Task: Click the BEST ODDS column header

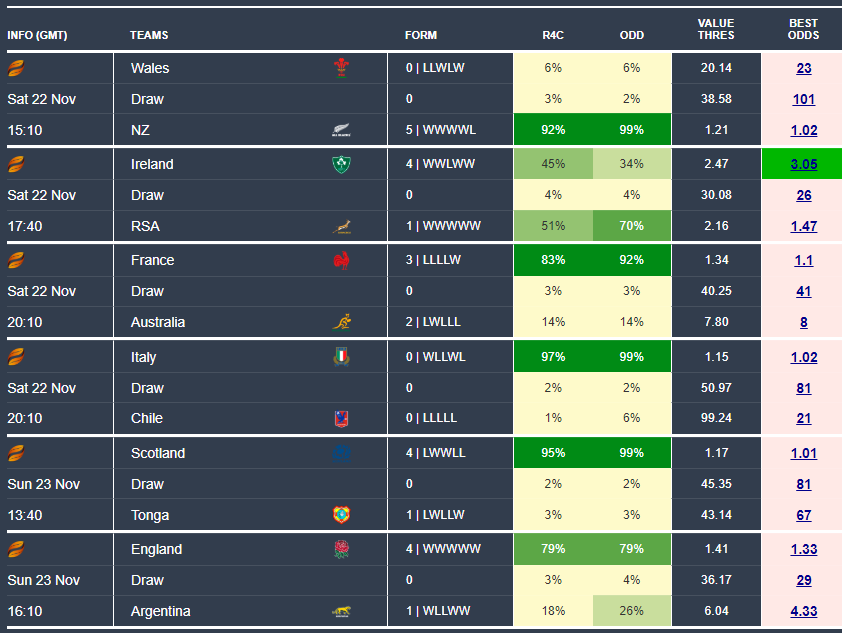Action: tap(803, 29)
